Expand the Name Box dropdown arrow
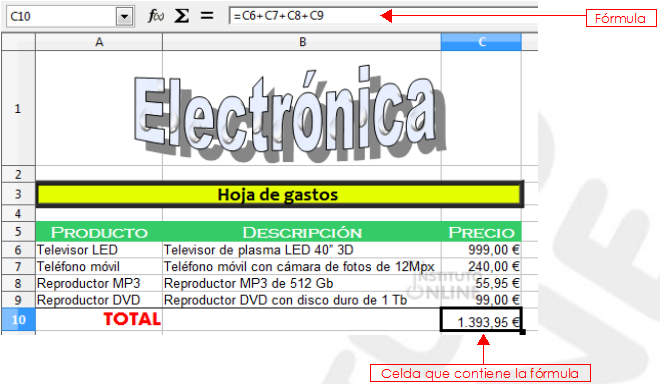Screen dimensions: 660x384 click(x=125, y=17)
